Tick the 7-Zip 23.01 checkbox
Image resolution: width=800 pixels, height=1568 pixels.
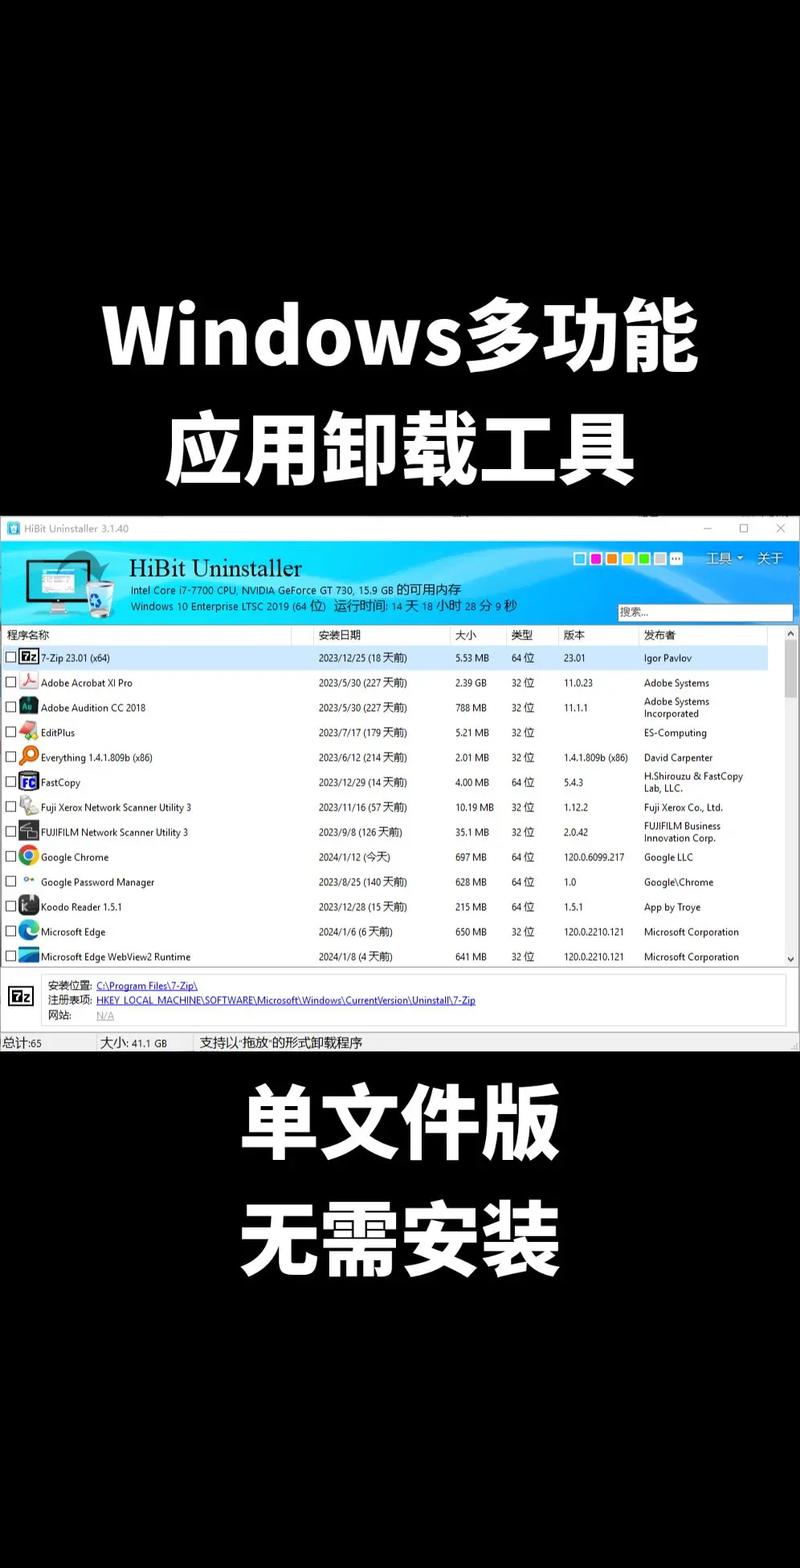[x=11, y=657]
